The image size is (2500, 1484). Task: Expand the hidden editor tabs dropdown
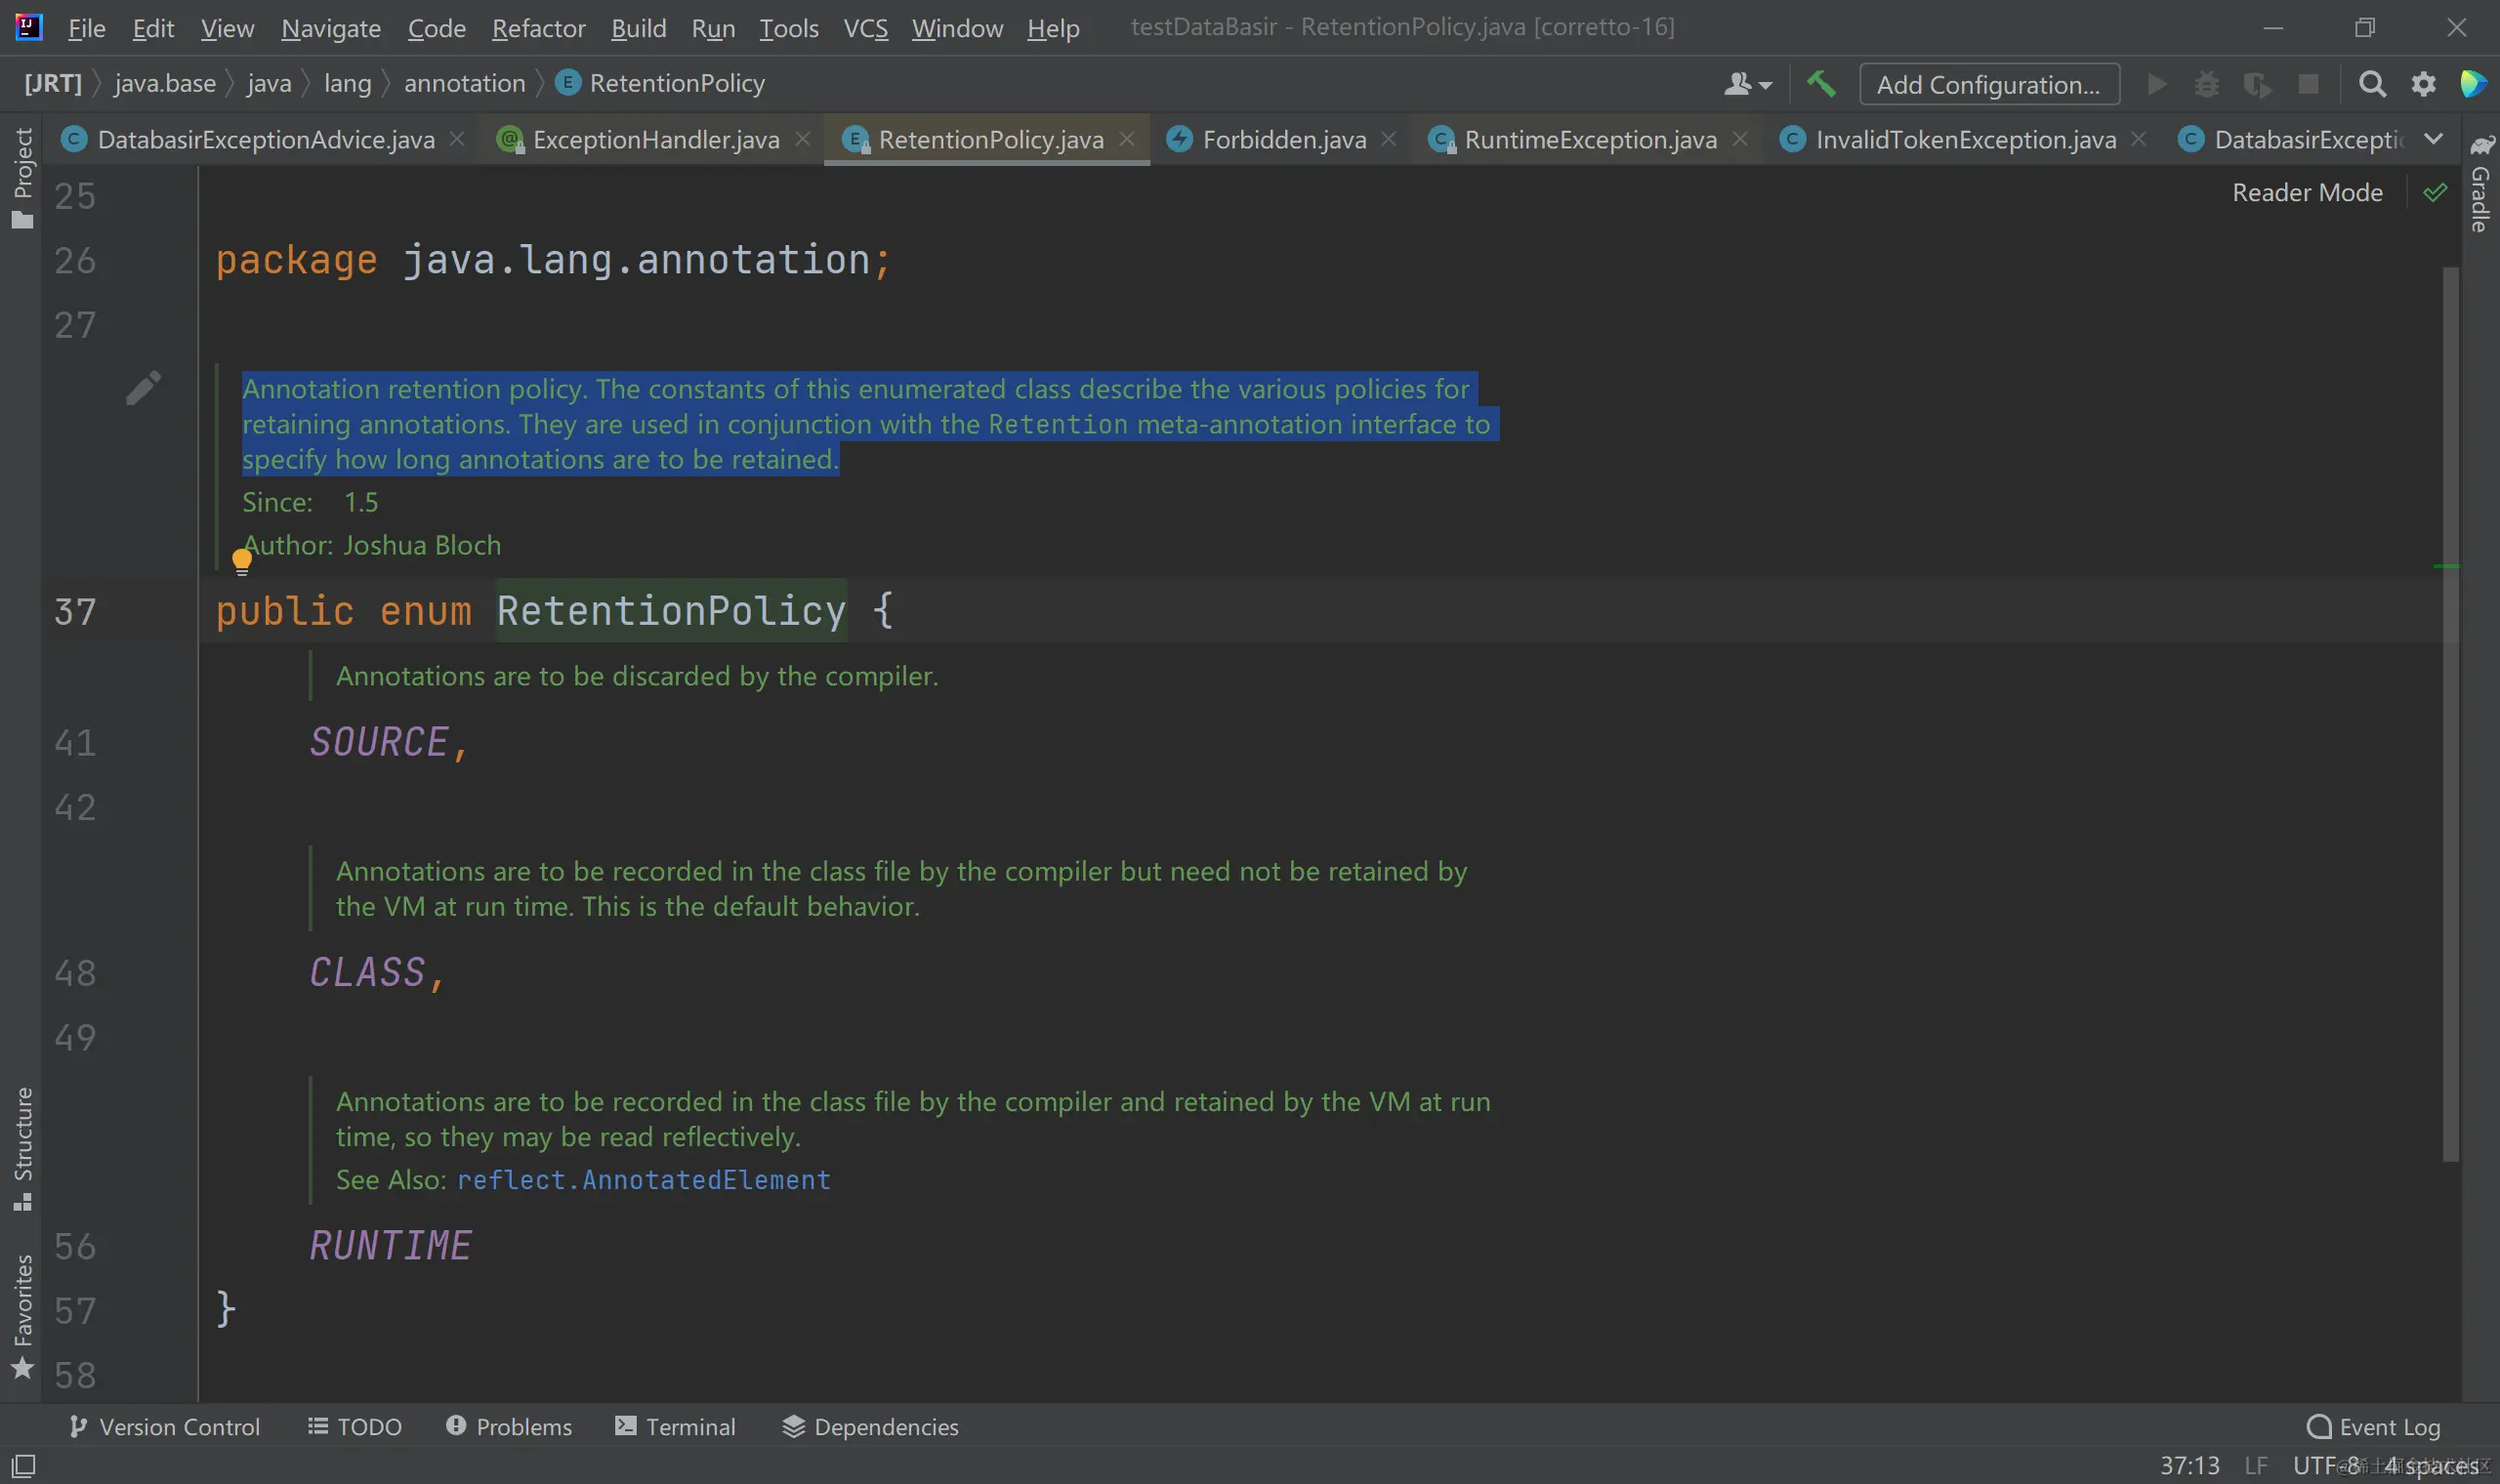click(2433, 139)
